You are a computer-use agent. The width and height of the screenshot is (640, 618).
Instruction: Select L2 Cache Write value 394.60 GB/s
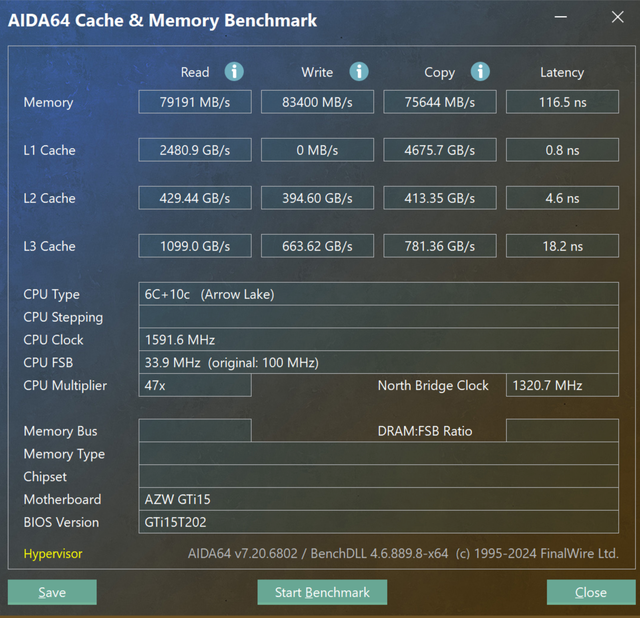317,198
